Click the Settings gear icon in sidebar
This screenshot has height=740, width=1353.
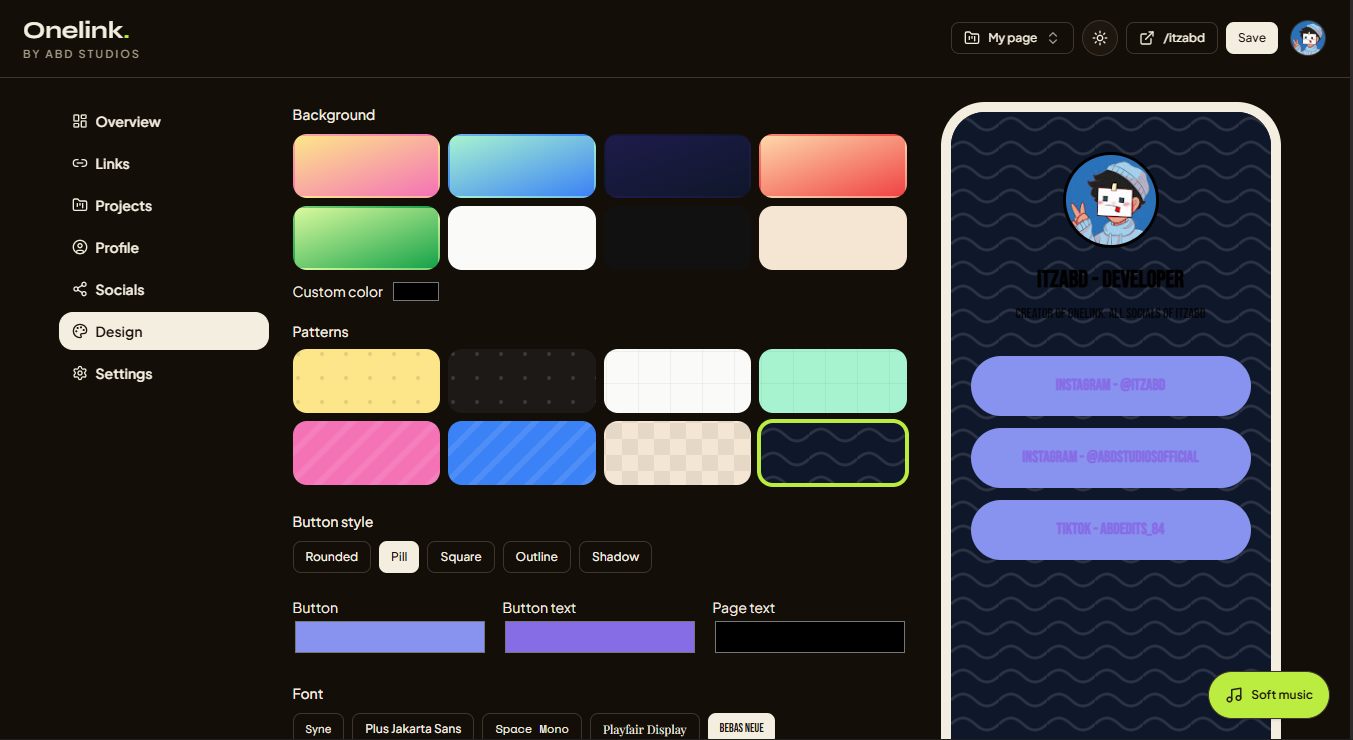click(x=80, y=374)
